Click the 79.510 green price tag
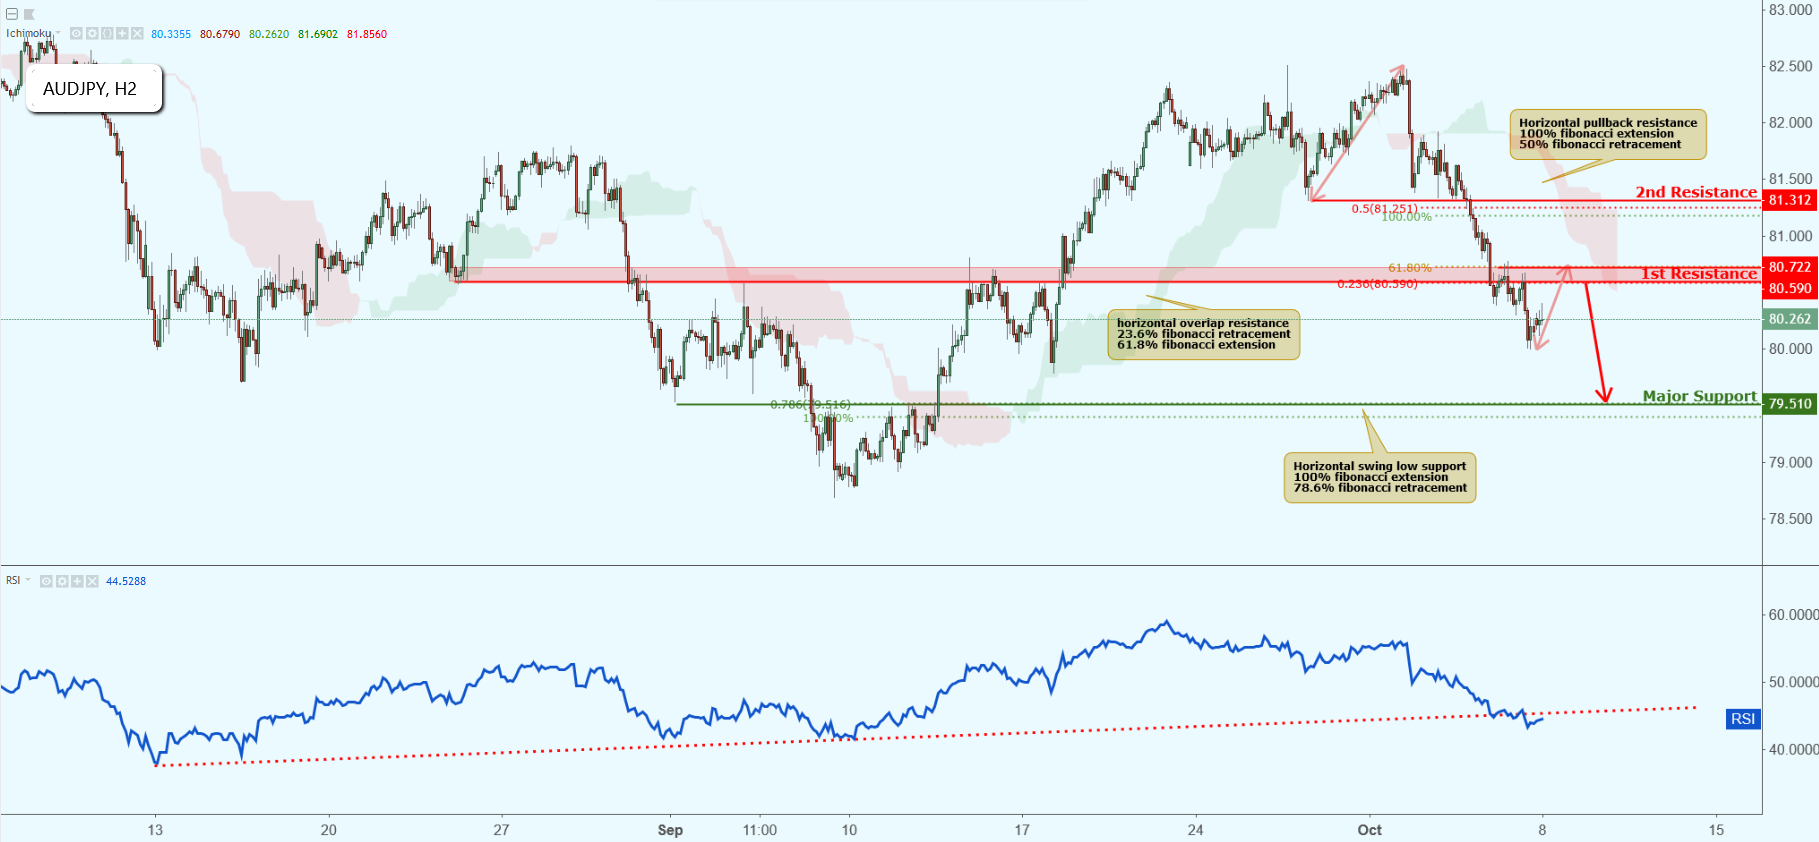The height and width of the screenshot is (842, 1819). [x=1790, y=404]
